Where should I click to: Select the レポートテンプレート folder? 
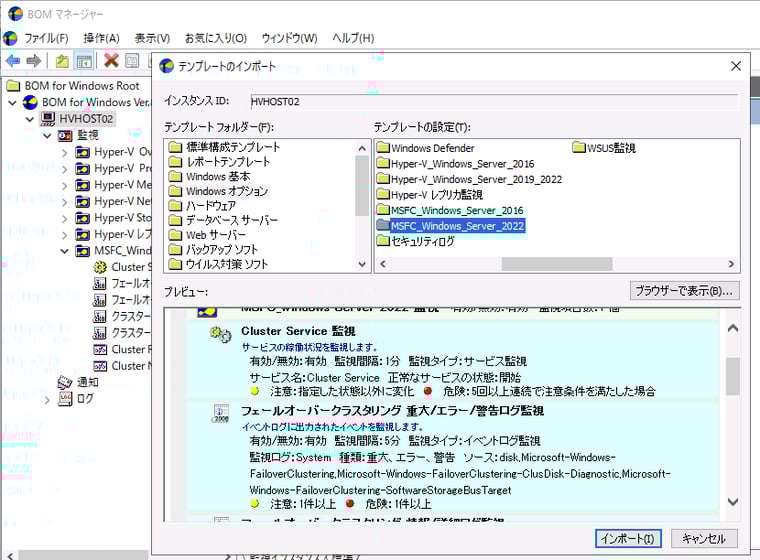point(219,161)
